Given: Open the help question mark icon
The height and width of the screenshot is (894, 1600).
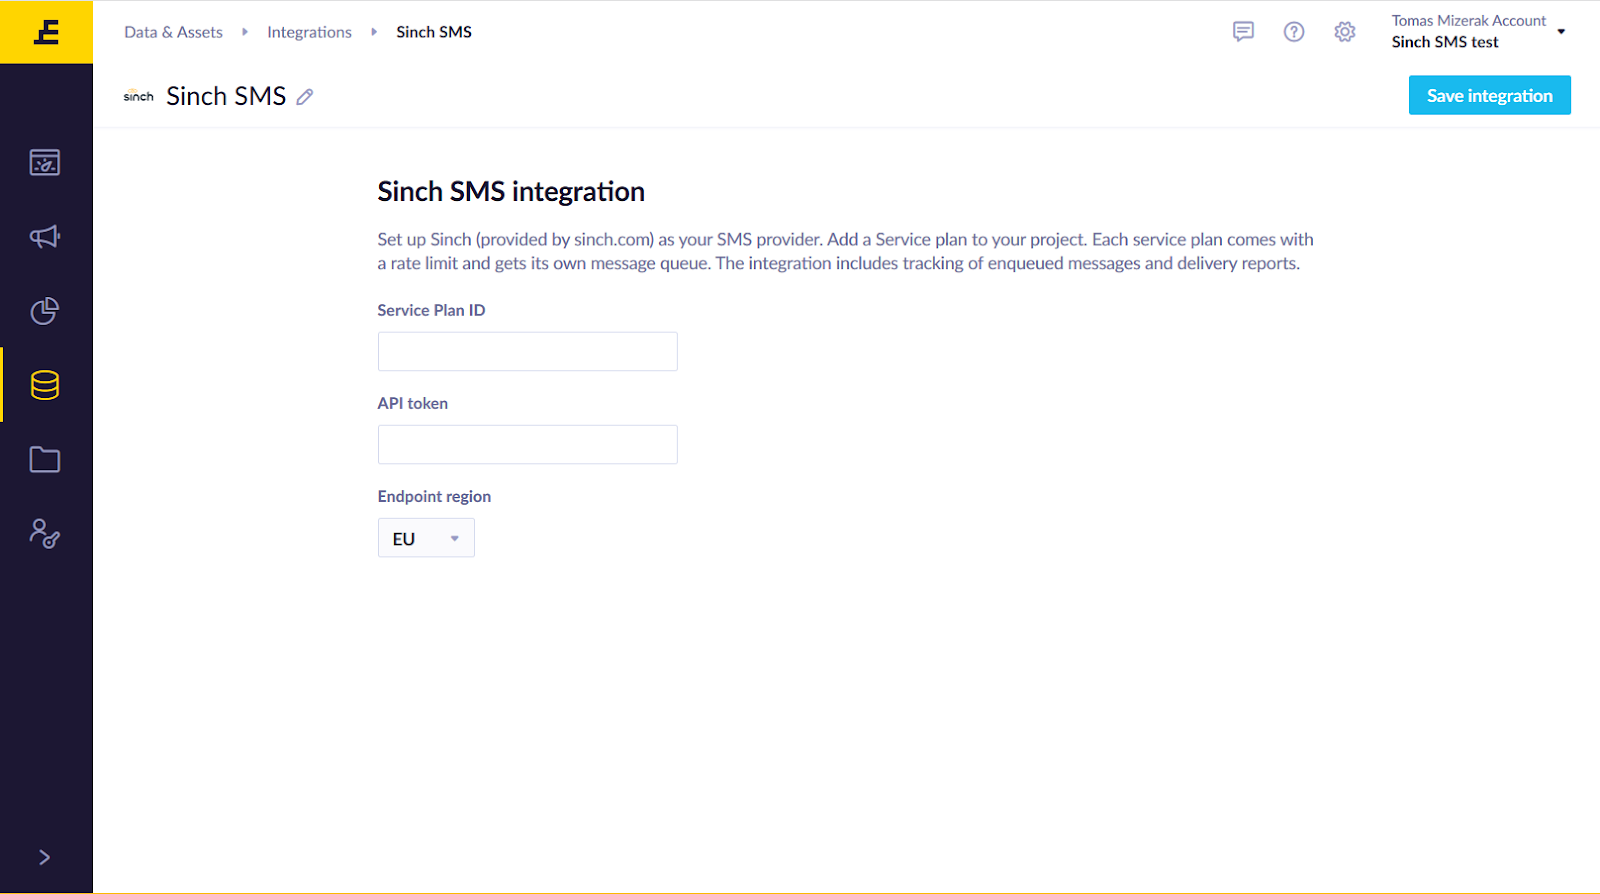Looking at the screenshot, I should click(x=1294, y=32).
